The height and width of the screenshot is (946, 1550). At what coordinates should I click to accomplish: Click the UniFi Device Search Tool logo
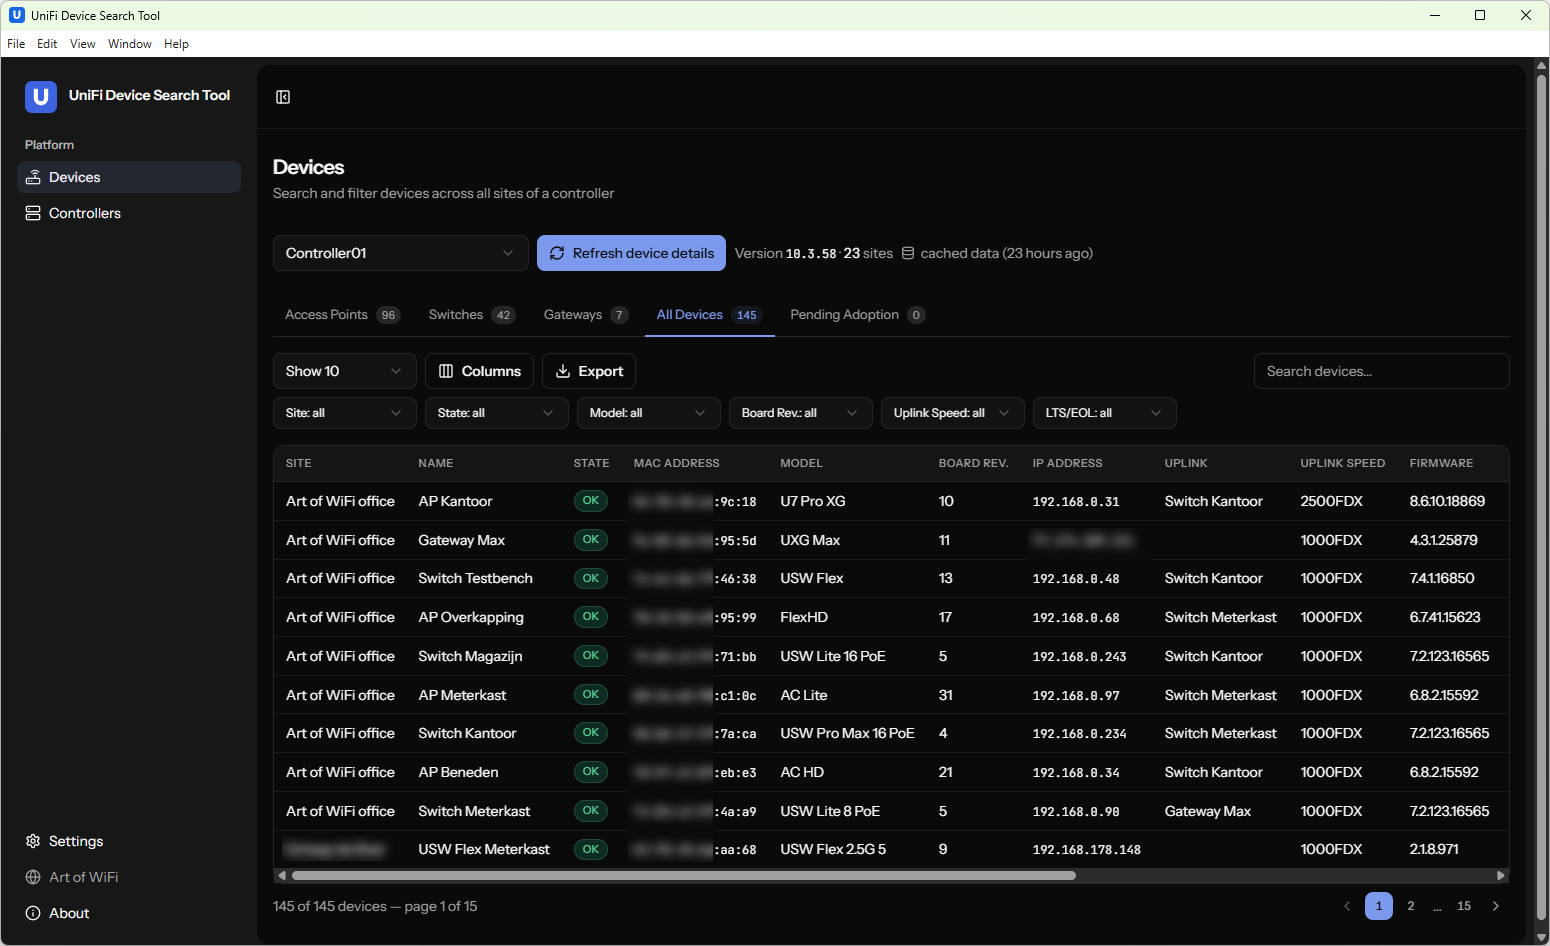[x=41, y=97]
